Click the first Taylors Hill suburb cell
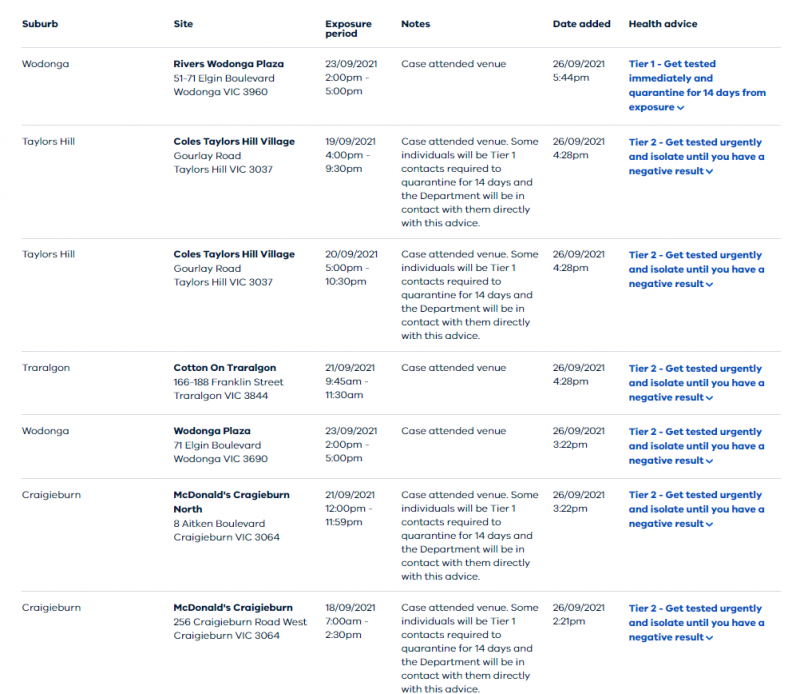The image size is (800, 694). (x=48, y=141)
